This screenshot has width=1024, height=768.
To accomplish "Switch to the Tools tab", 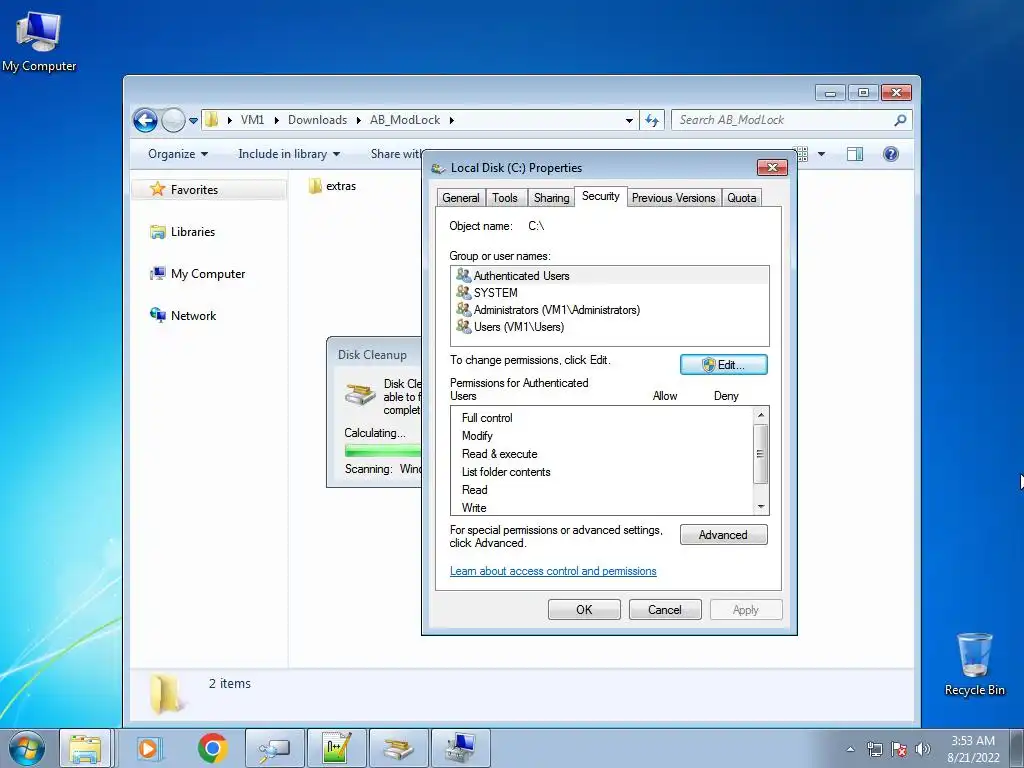I will point(505,198).
